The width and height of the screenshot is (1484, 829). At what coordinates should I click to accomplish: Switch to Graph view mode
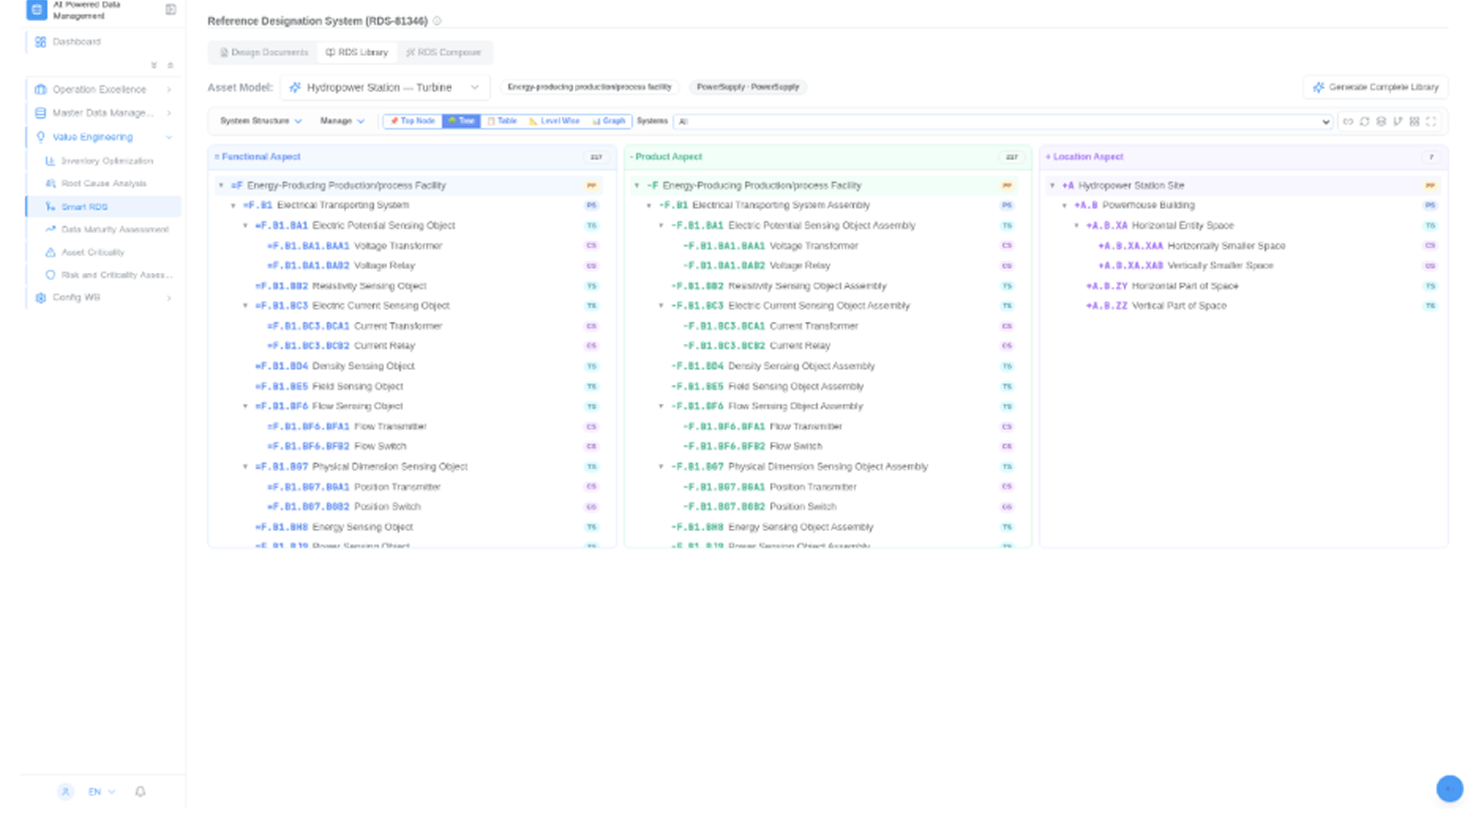tap(609, 121)
